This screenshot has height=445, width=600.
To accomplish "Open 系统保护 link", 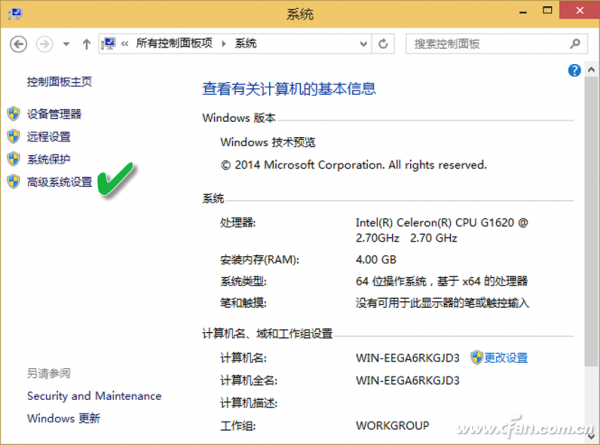I will [x=49, y=159].
